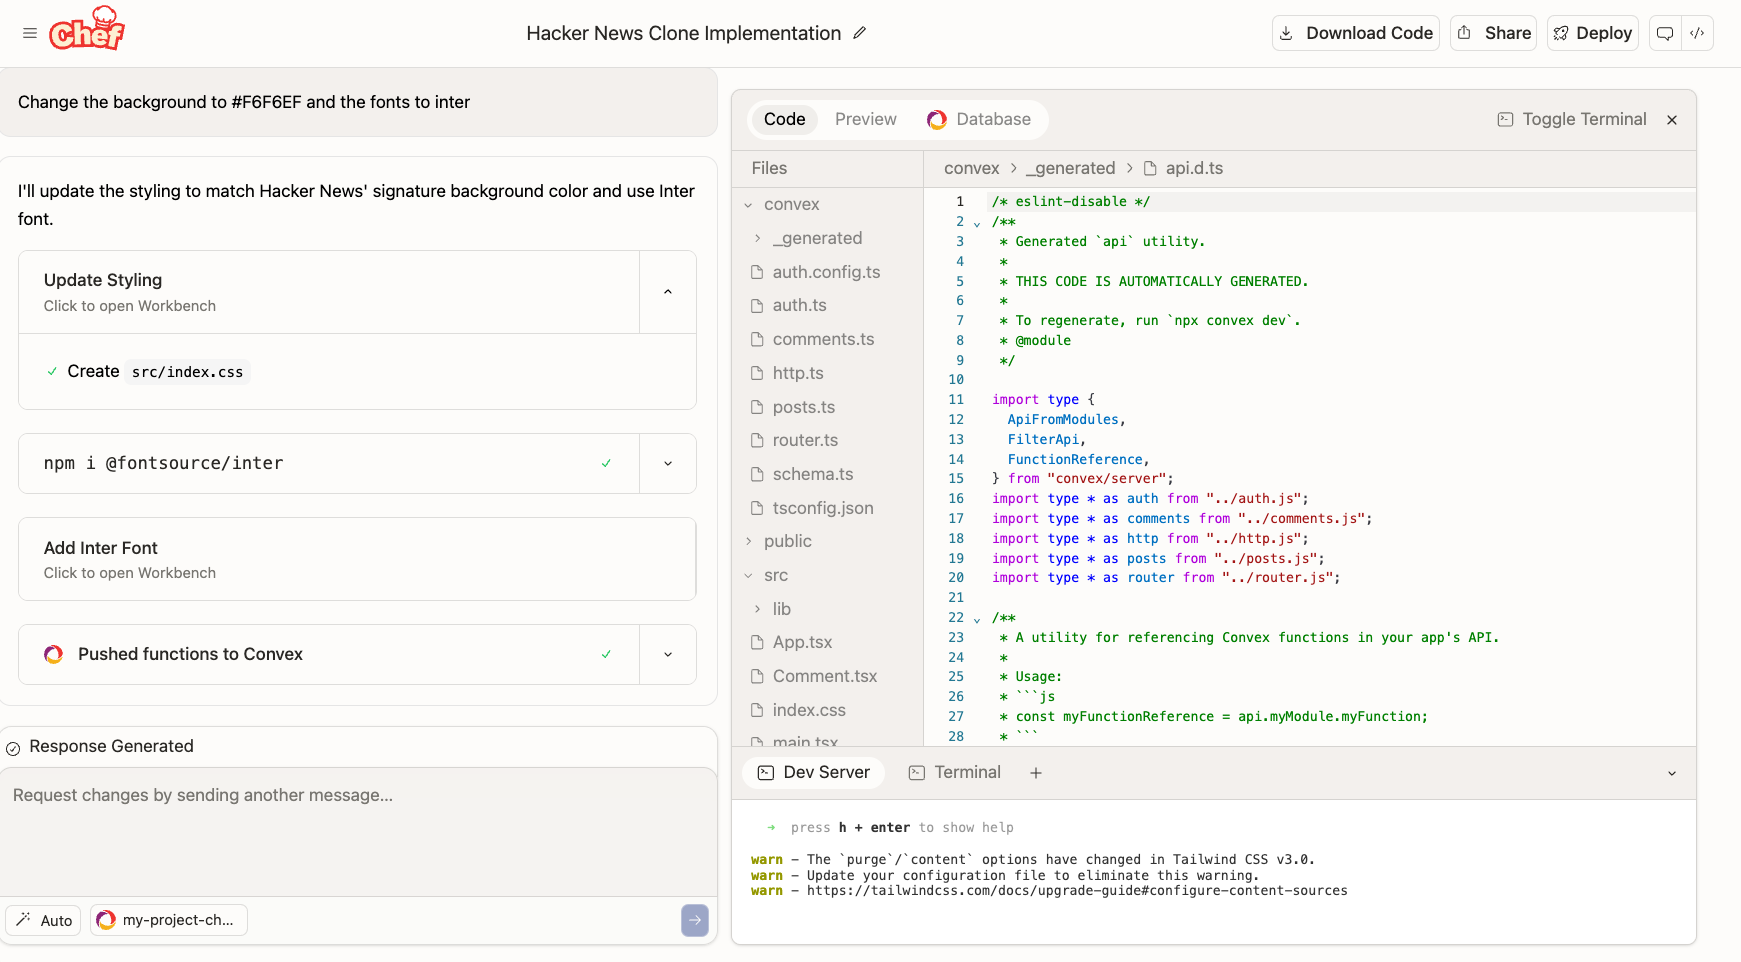
Task: Toggle Terminal visibility
Action: point(1571,120)
